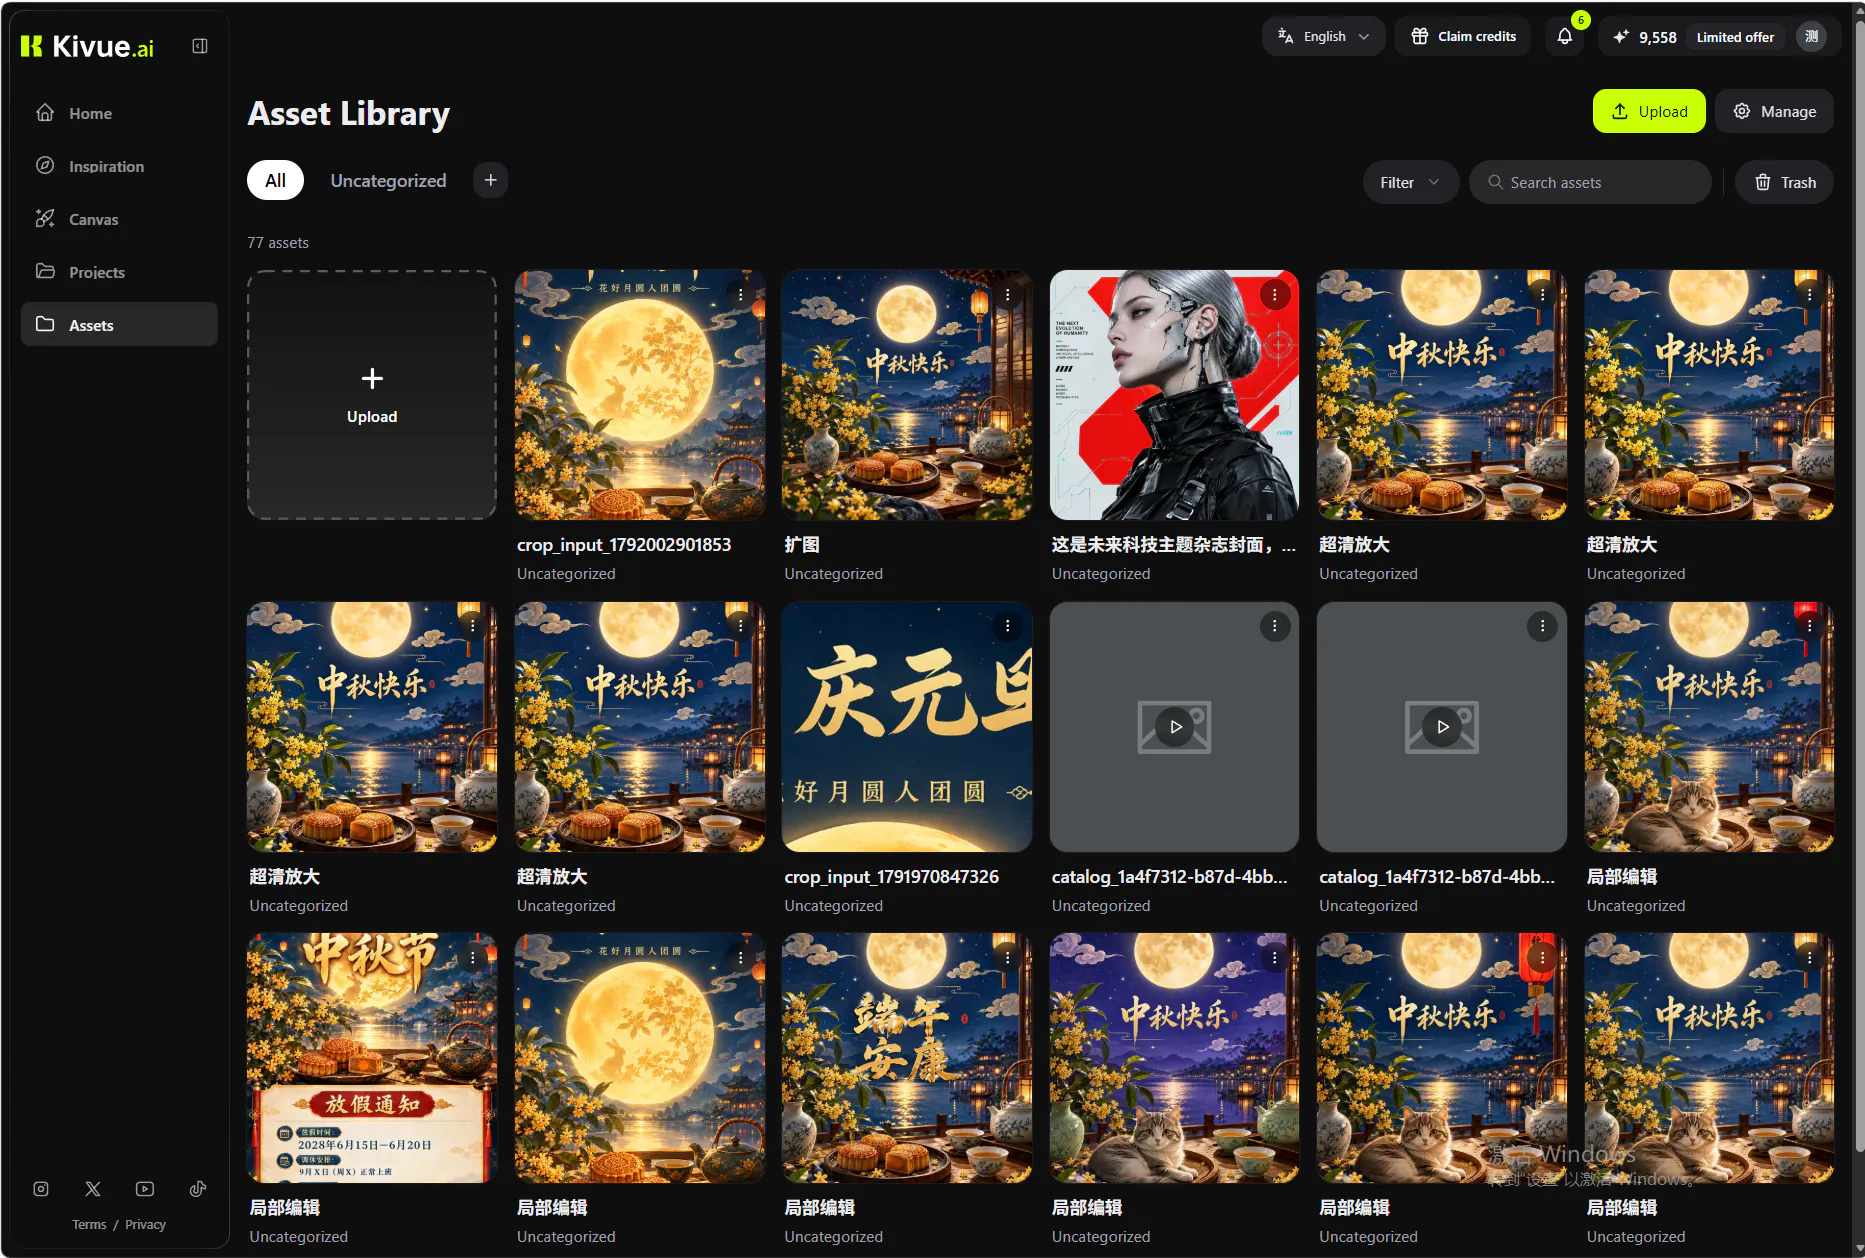The height and width of the screenshot is (1258, 1865).
Task: Click the 9,558 credits count
Action: (1657, 37)
